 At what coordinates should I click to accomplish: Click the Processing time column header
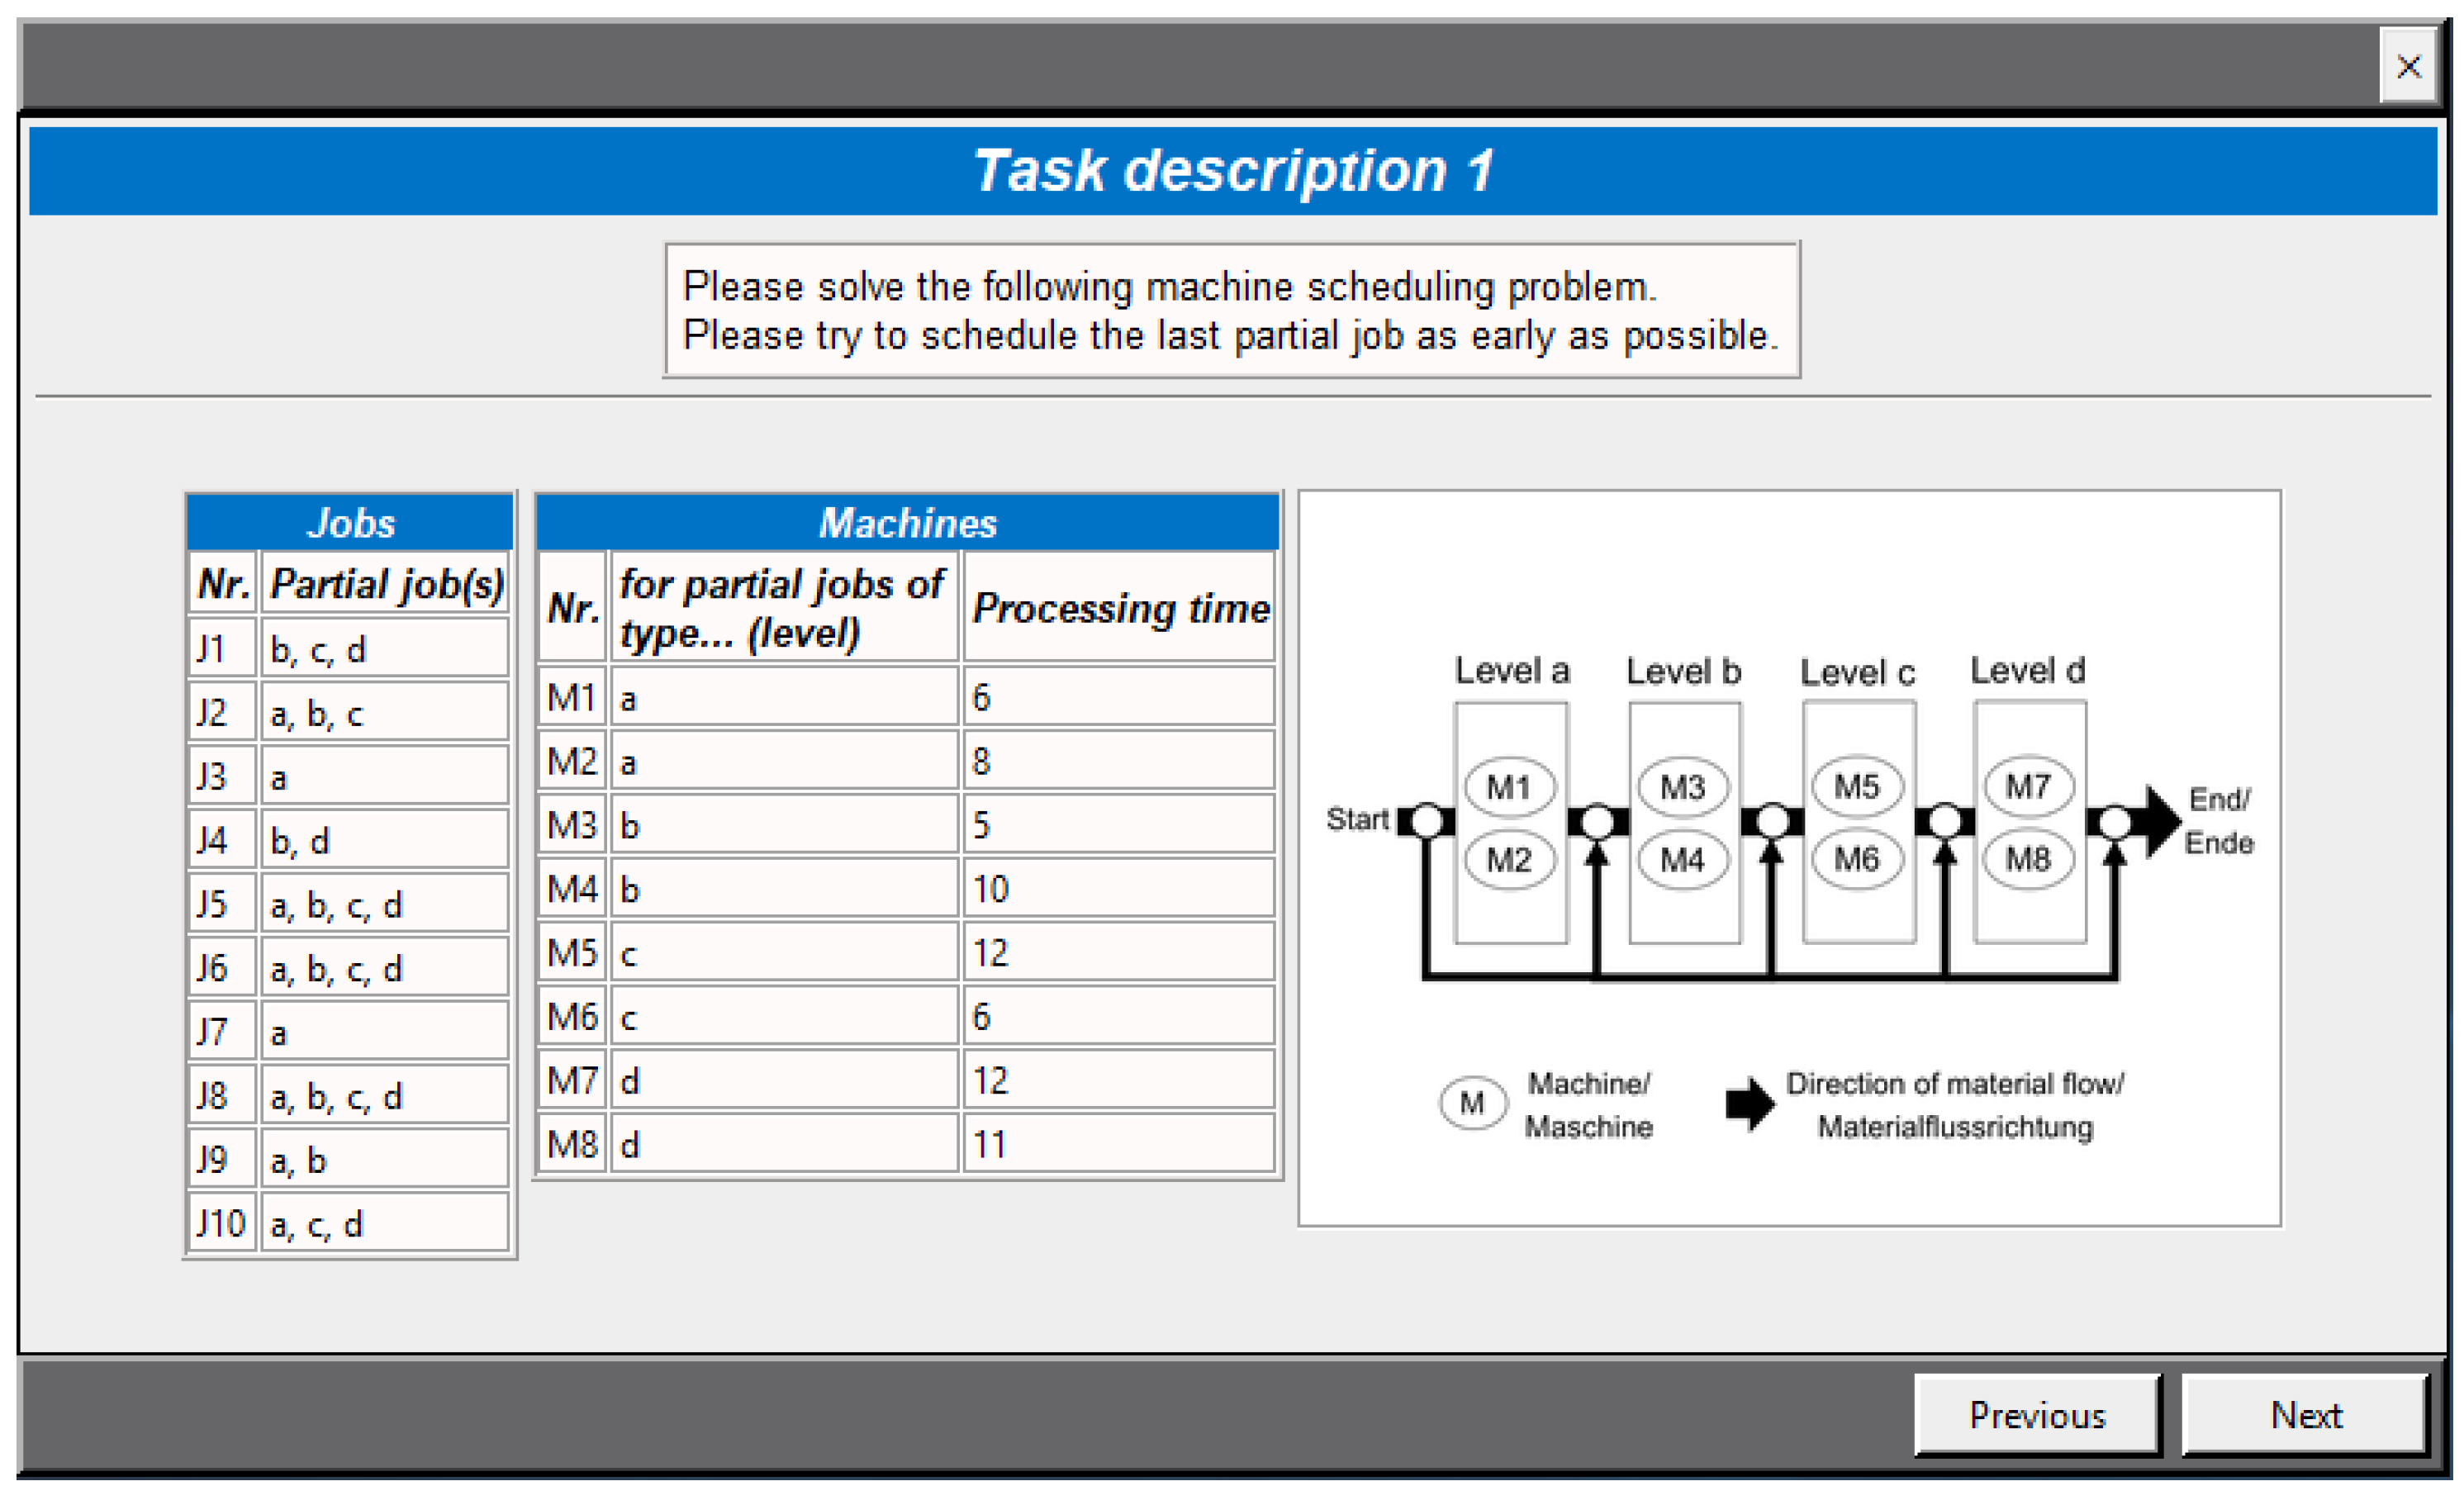point(1120,607)
